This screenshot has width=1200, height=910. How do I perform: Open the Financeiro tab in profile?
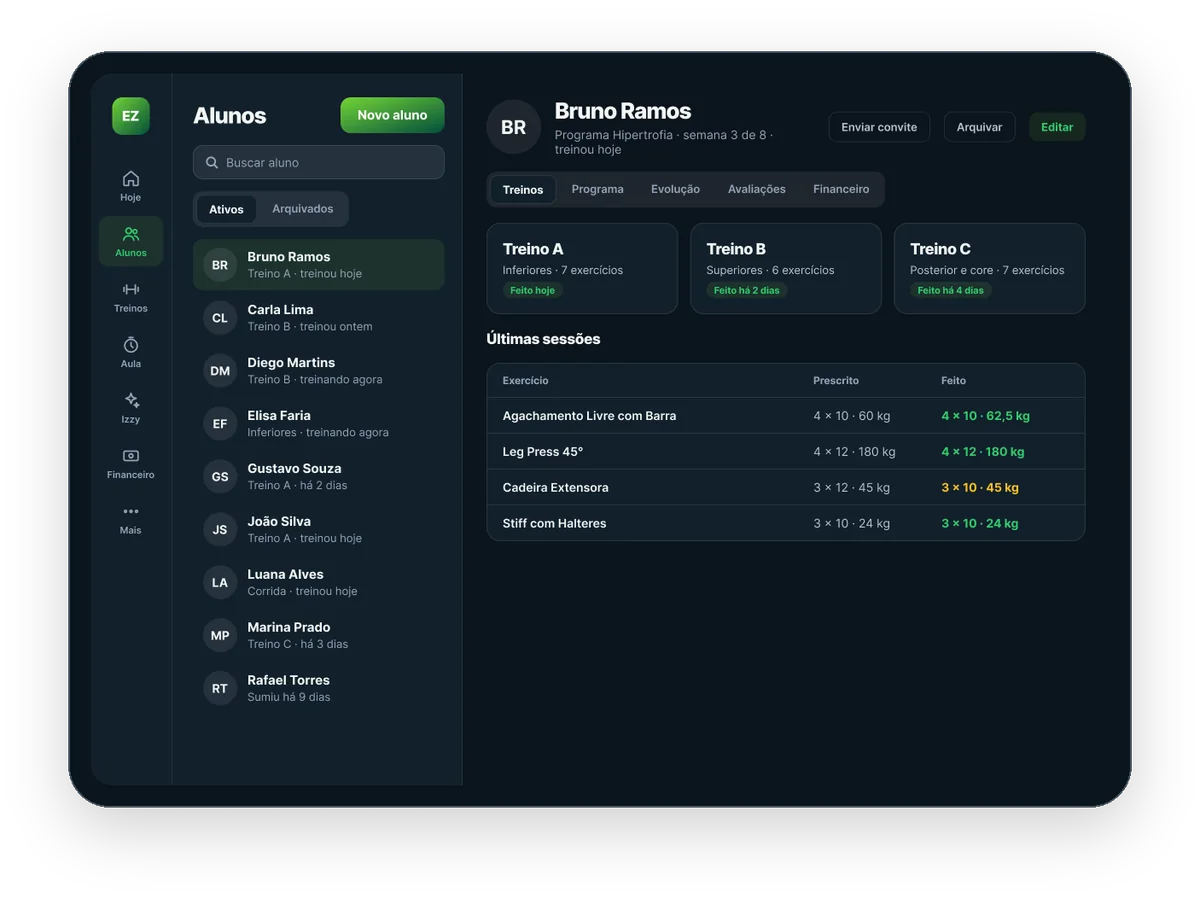click(841, 189)
